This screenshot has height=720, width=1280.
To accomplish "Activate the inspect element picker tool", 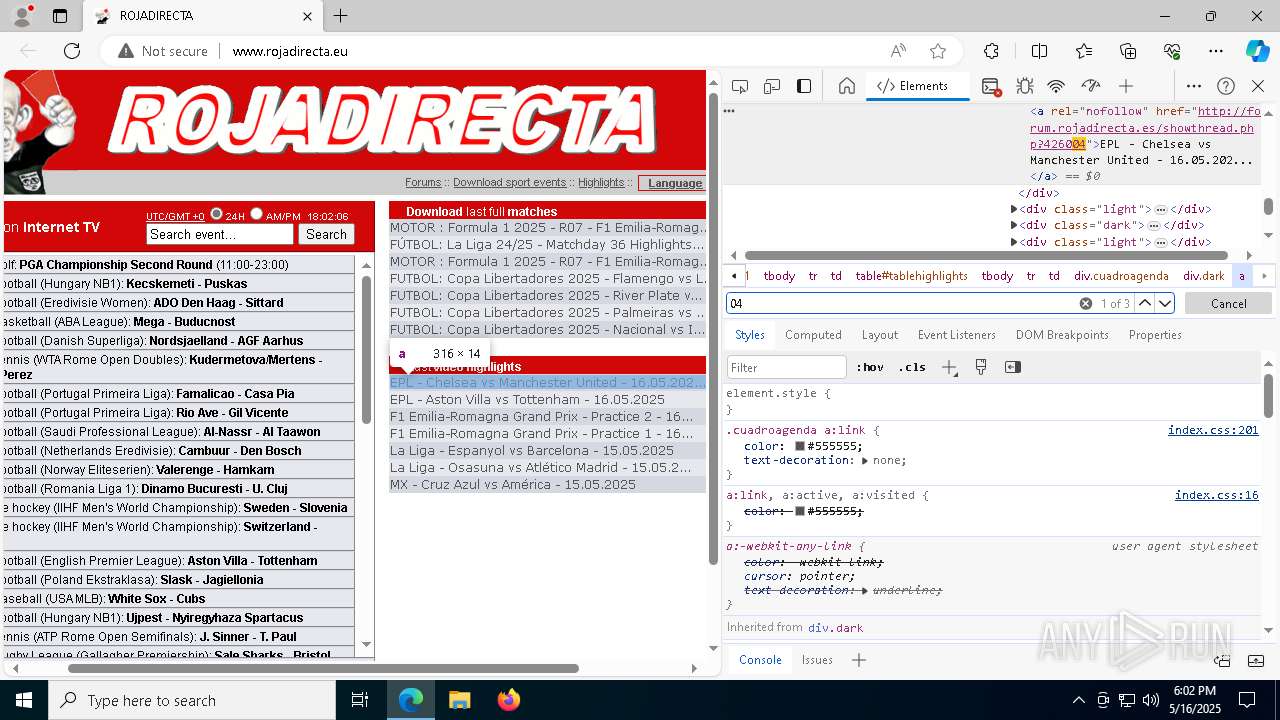I will [740, 86].
